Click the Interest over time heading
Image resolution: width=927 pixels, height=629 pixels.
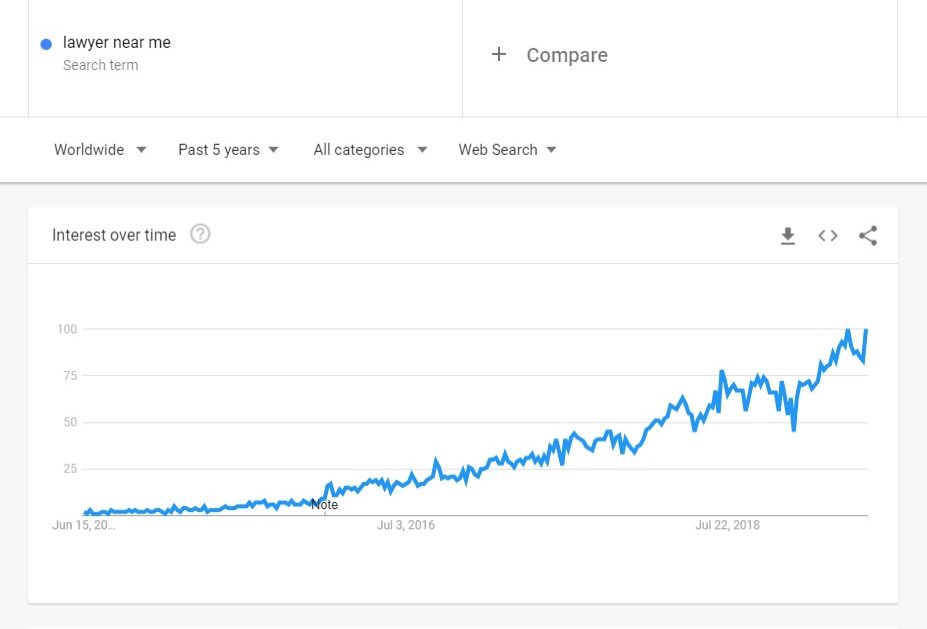[114, 235]
